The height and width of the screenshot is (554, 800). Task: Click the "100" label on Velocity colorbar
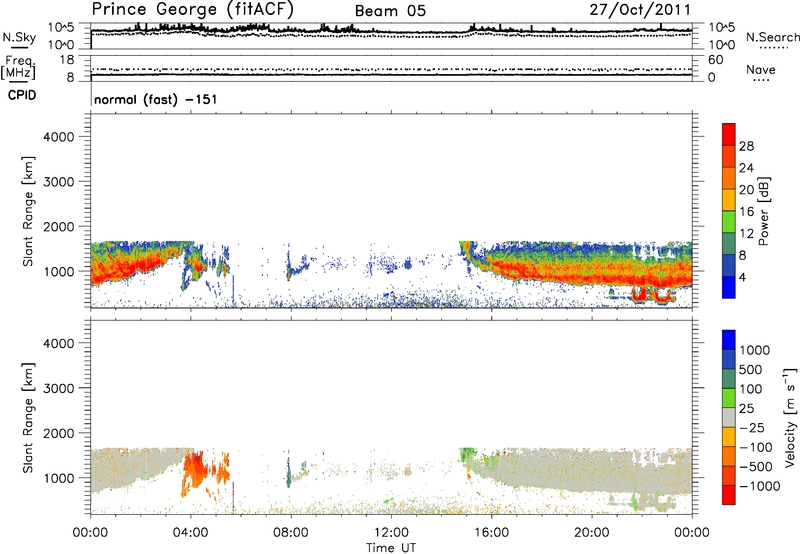[x=751, y=389]
